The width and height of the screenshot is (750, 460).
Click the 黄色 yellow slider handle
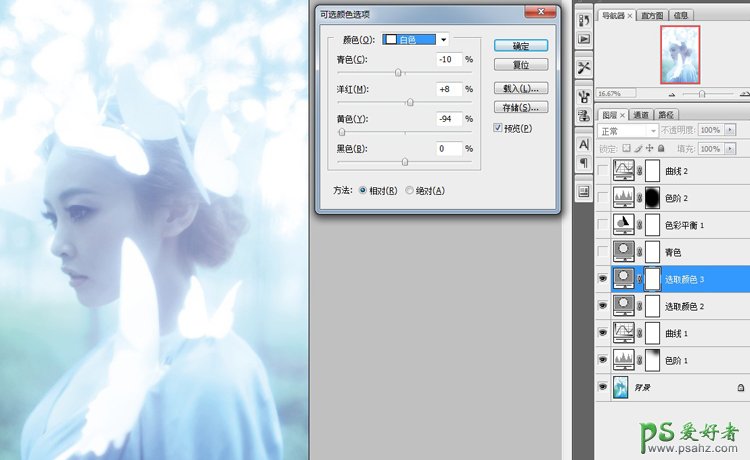point(342,131)
